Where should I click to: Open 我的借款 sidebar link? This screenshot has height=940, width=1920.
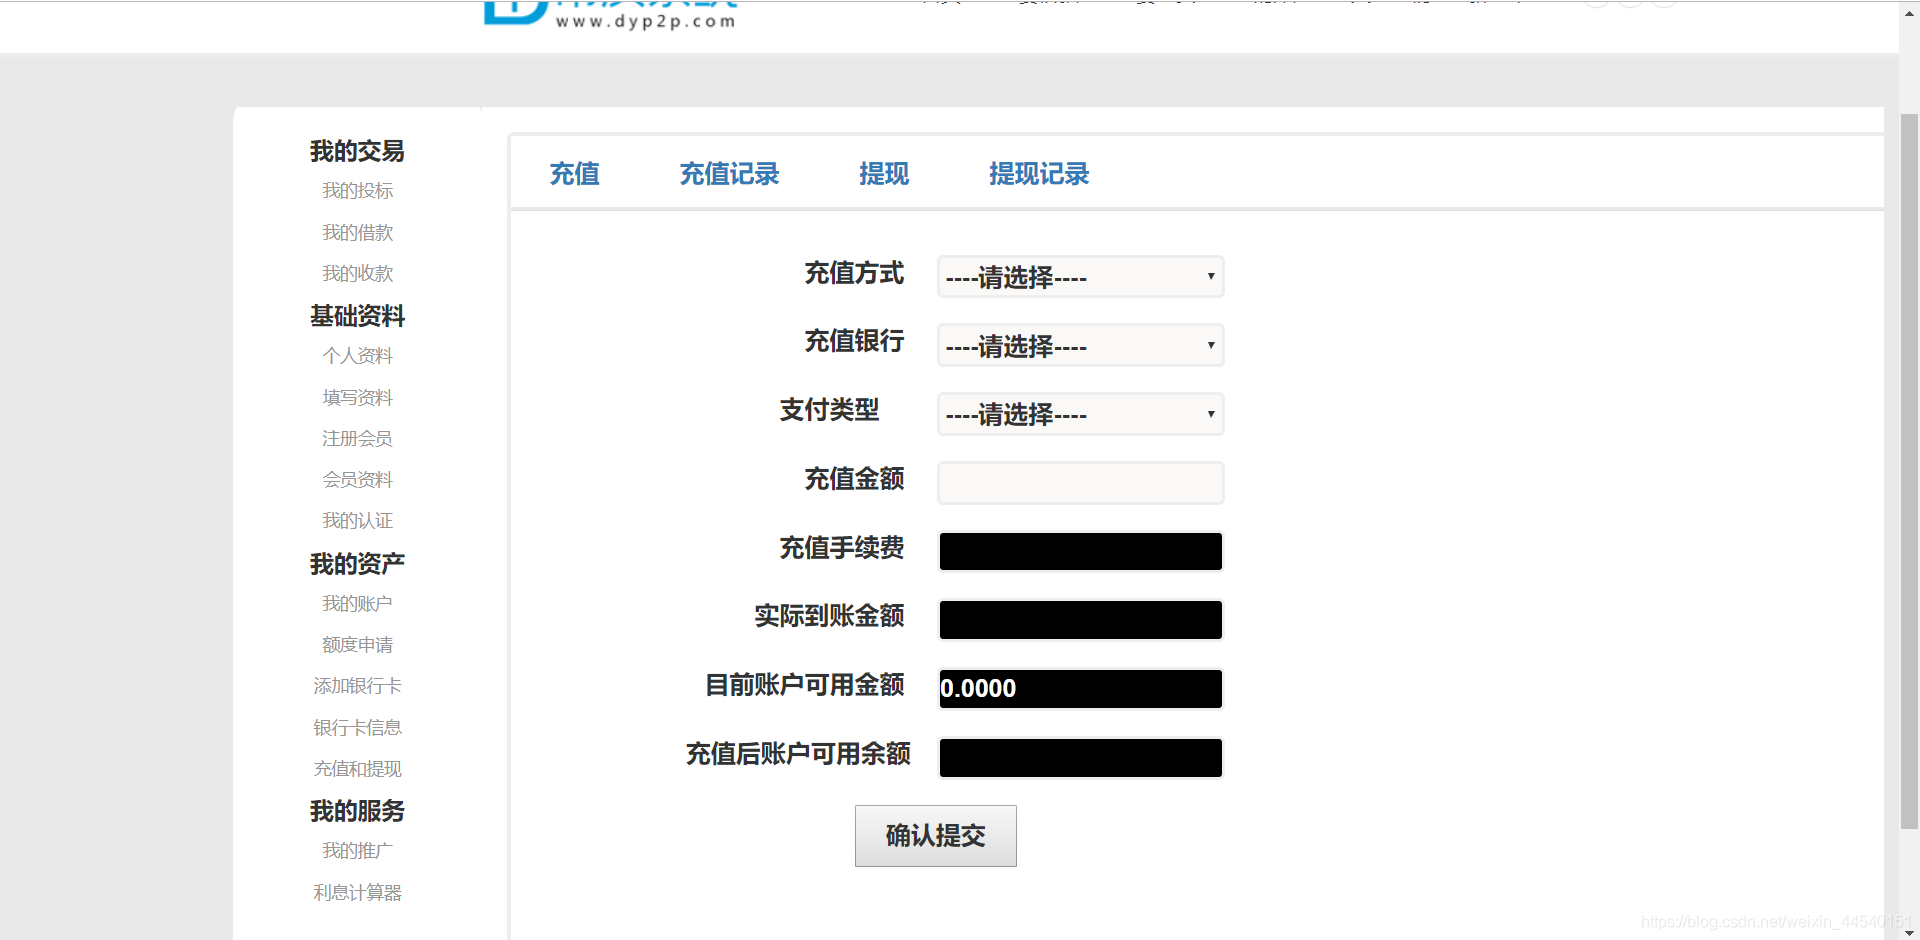[357, 233]
